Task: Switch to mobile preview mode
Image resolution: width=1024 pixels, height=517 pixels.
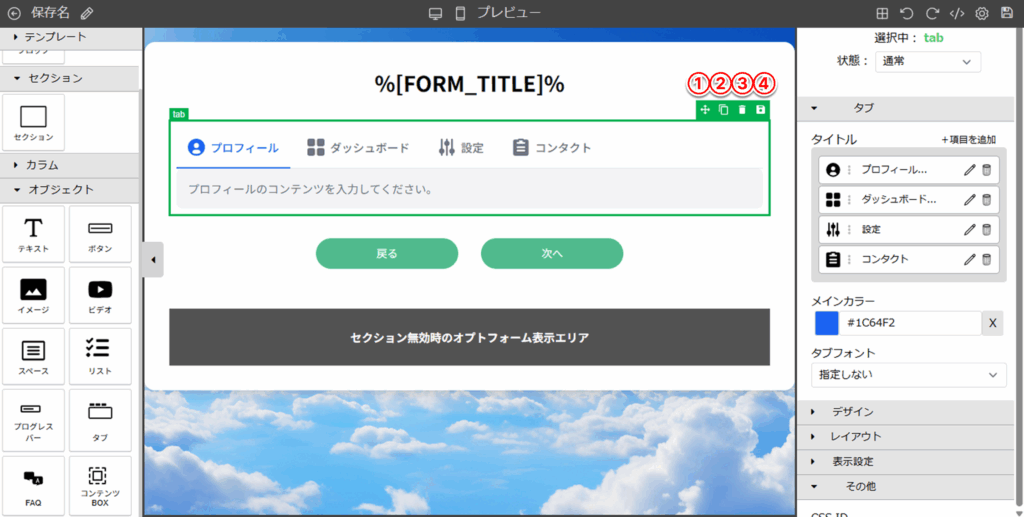Action: [x=461, y=14]
